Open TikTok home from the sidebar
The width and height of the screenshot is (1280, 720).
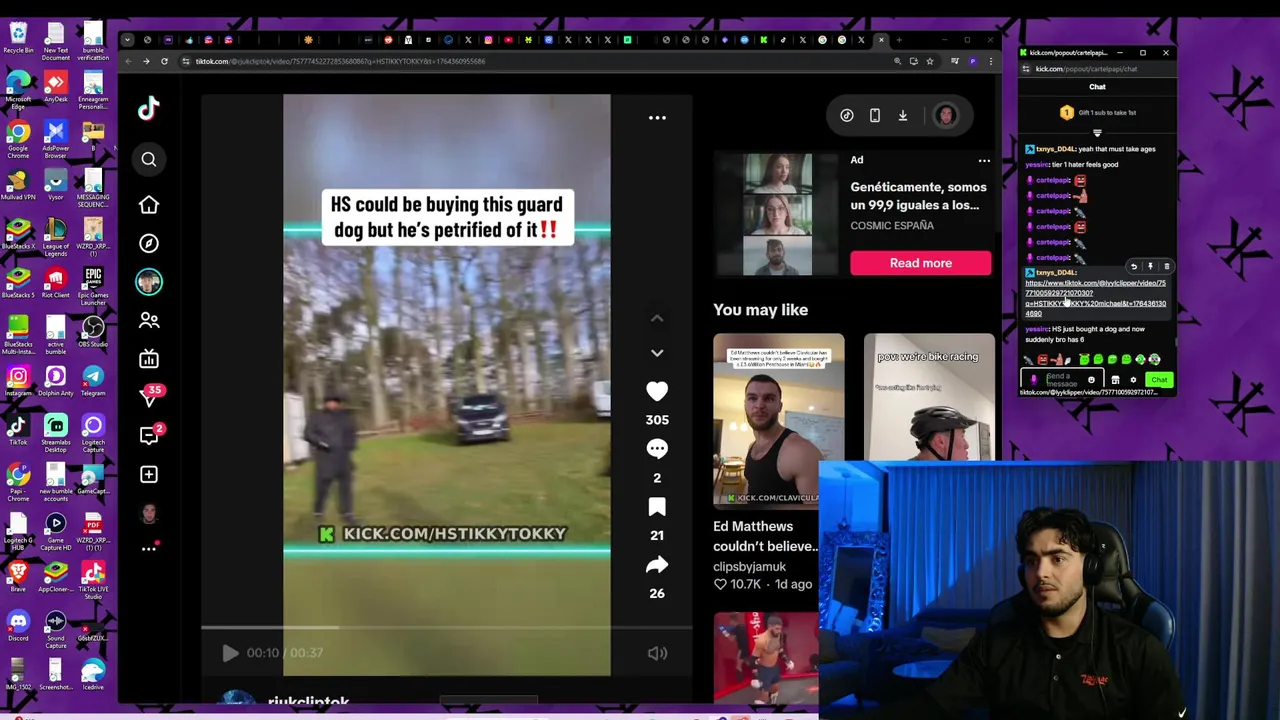[x=148, y=205]
